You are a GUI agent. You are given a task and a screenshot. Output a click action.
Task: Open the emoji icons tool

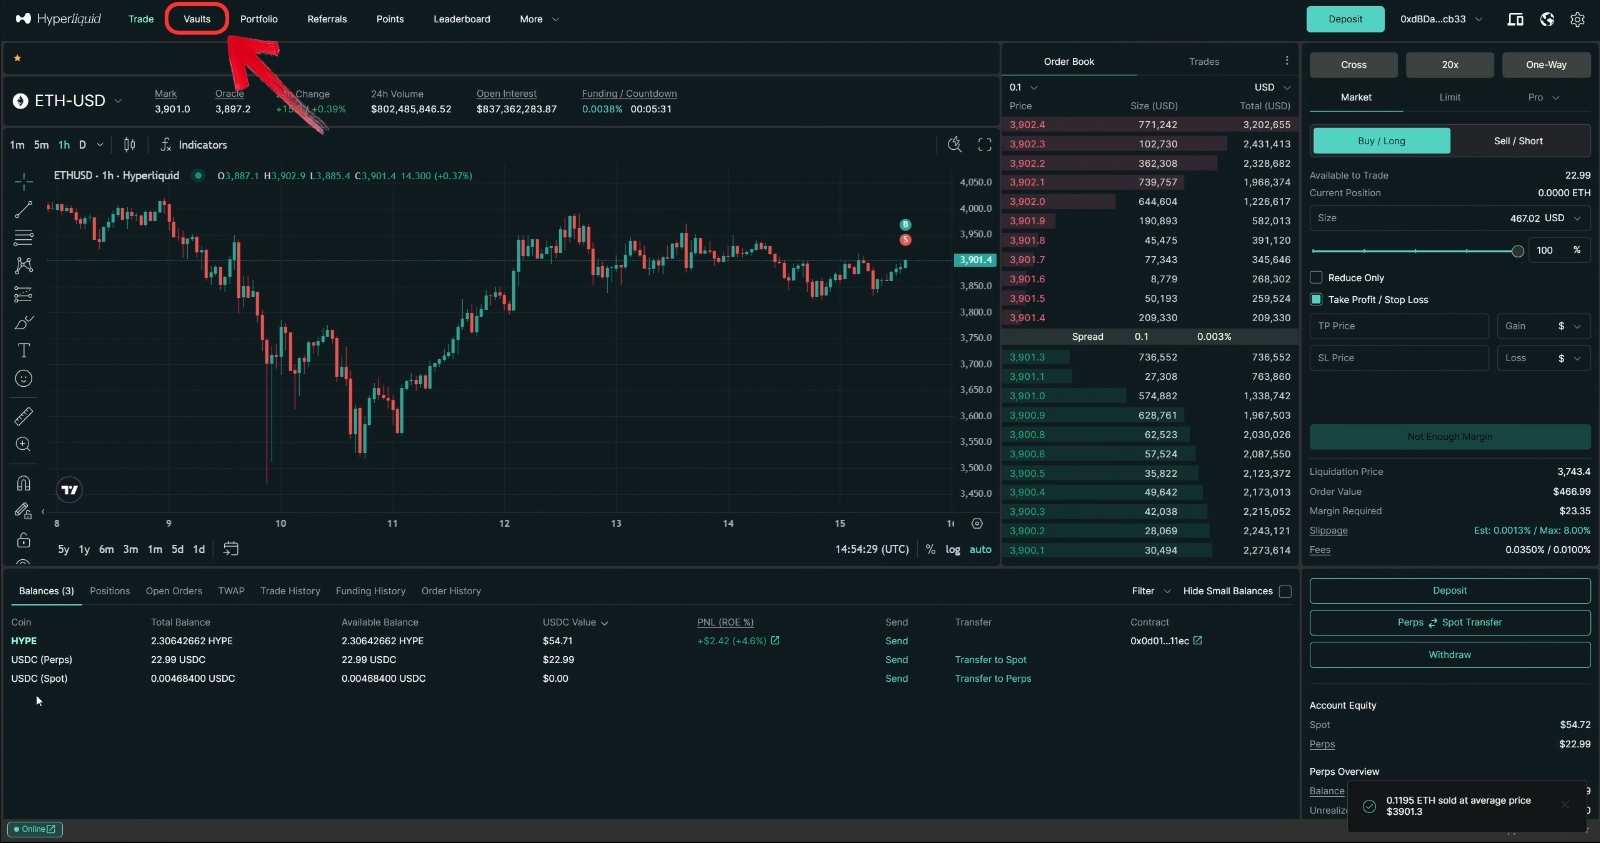point(24,378)
